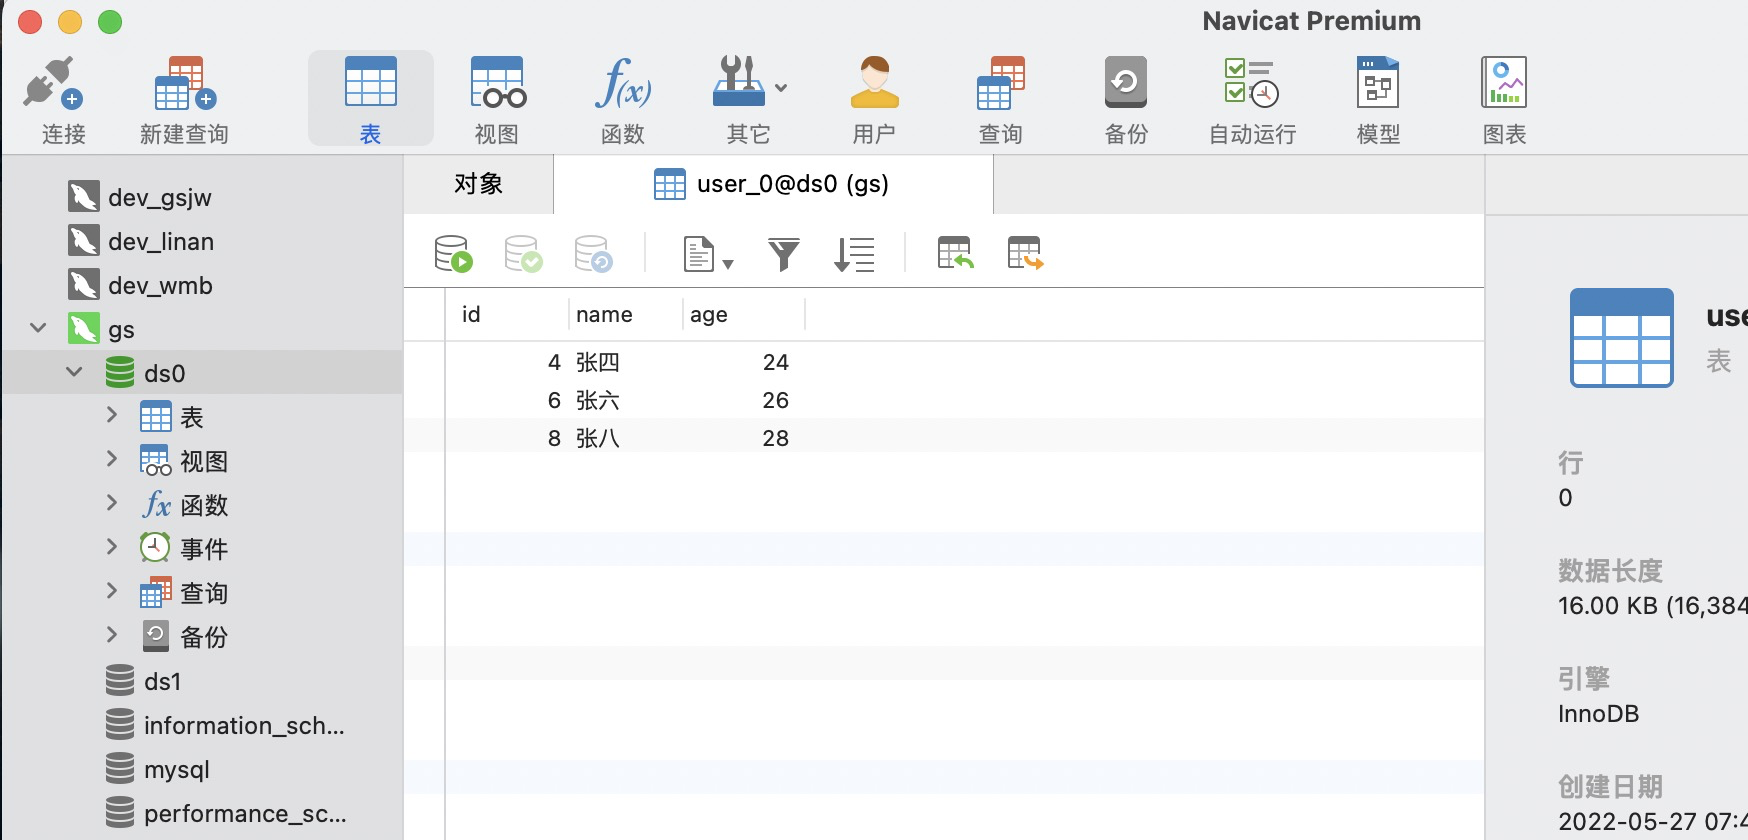The width and height of the screenshot is (1748, 840).
Task: Click the begin transaction database icon
Action: pos(453,254)
